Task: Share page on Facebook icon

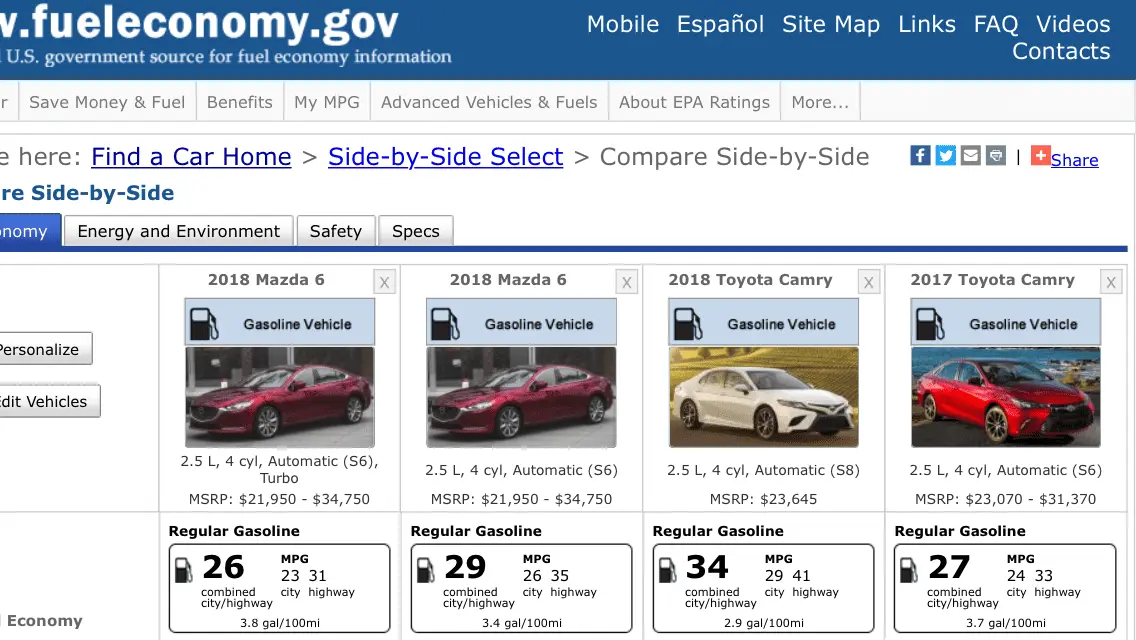Action: click(x=920, y=156)
